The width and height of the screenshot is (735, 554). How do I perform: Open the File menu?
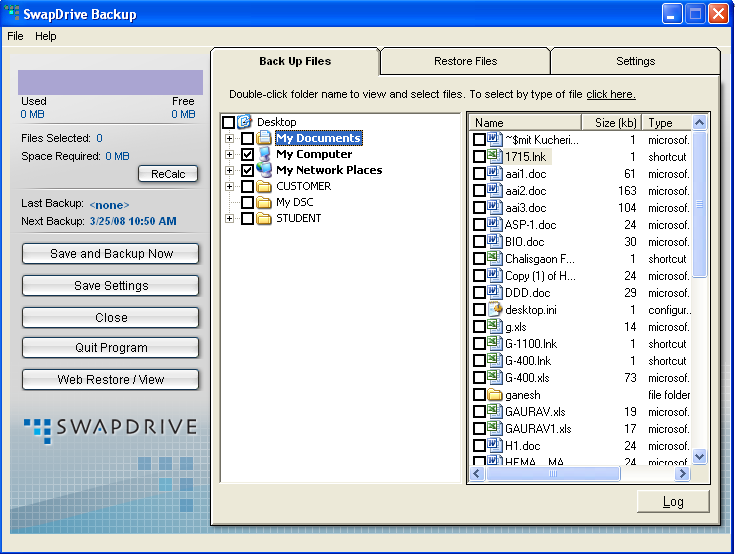tap(15, 36)
